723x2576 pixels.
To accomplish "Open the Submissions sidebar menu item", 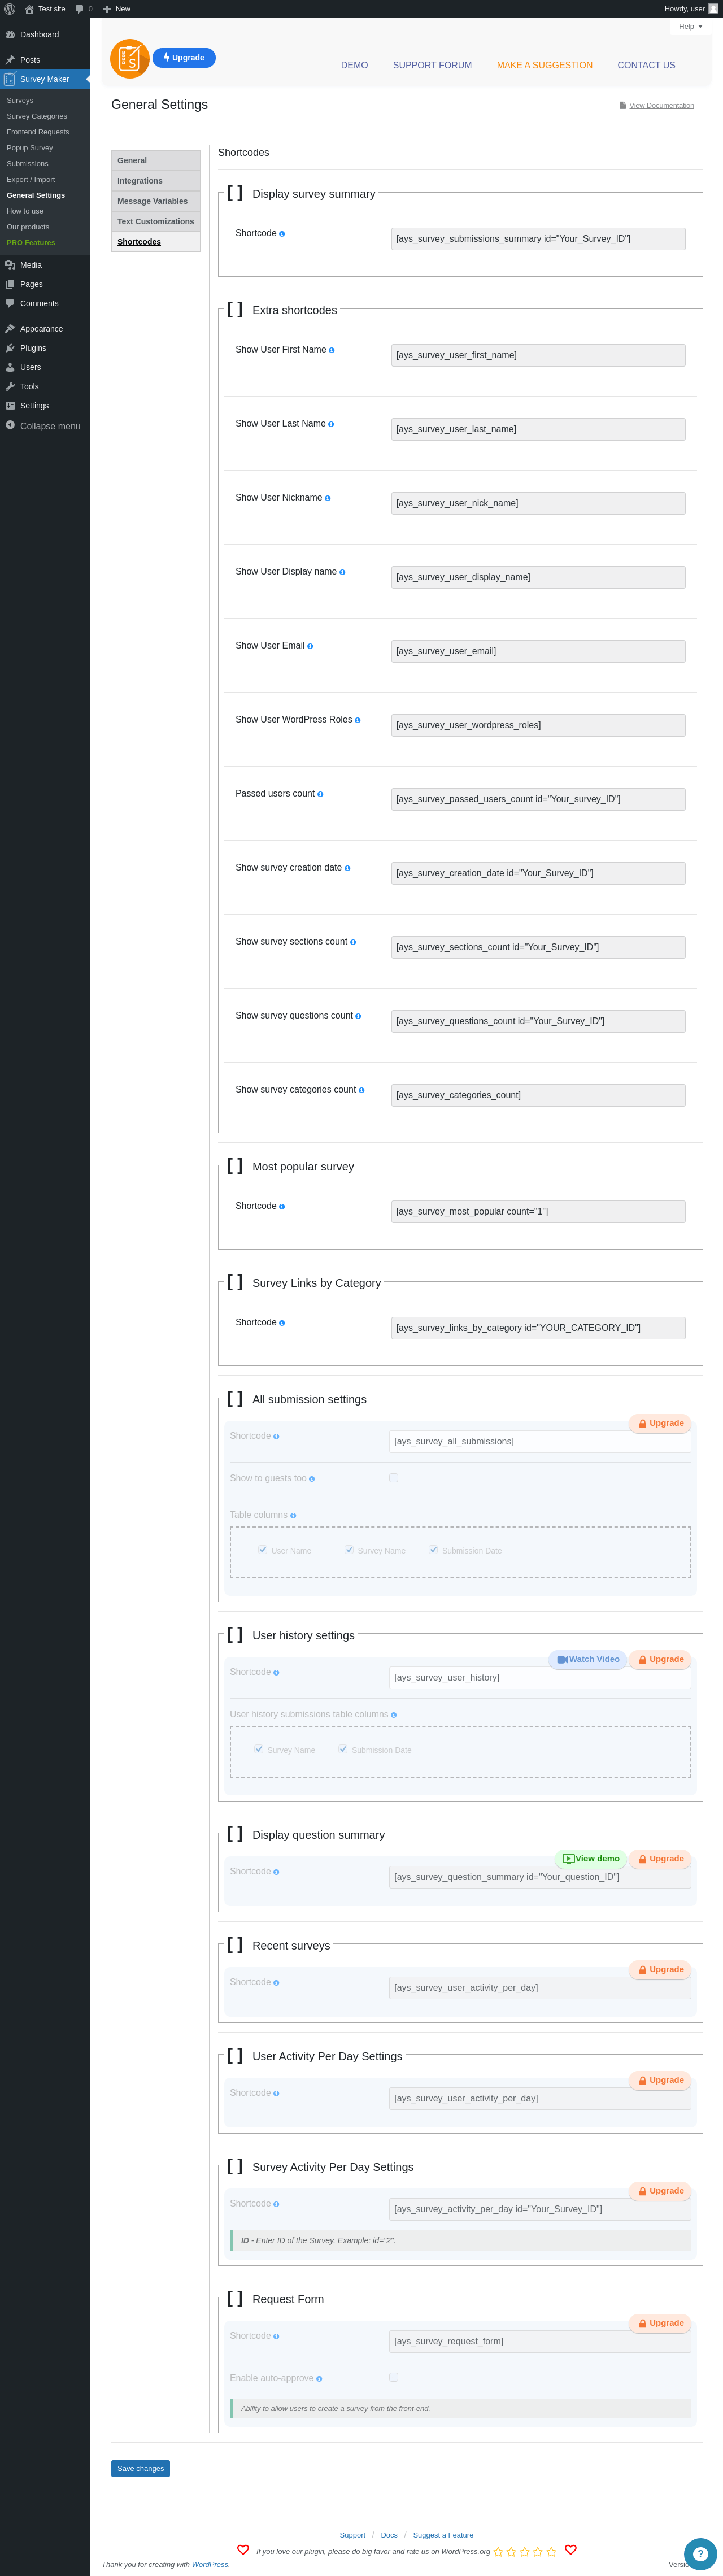I will pyautogui.click(x=28, y=164).
